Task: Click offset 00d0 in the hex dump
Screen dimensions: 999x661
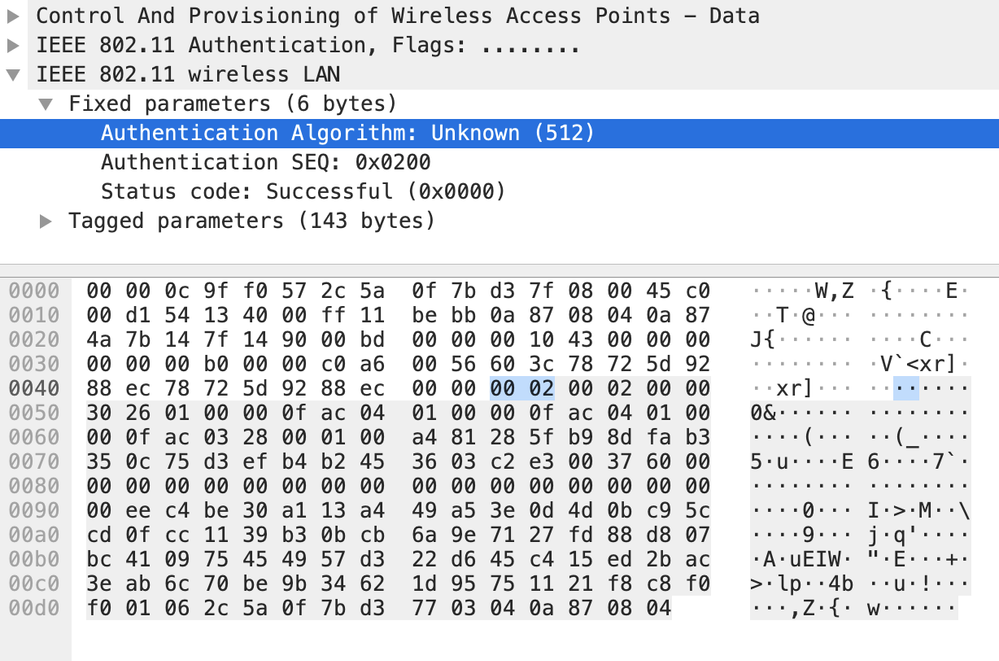Action: coord(34,608)
